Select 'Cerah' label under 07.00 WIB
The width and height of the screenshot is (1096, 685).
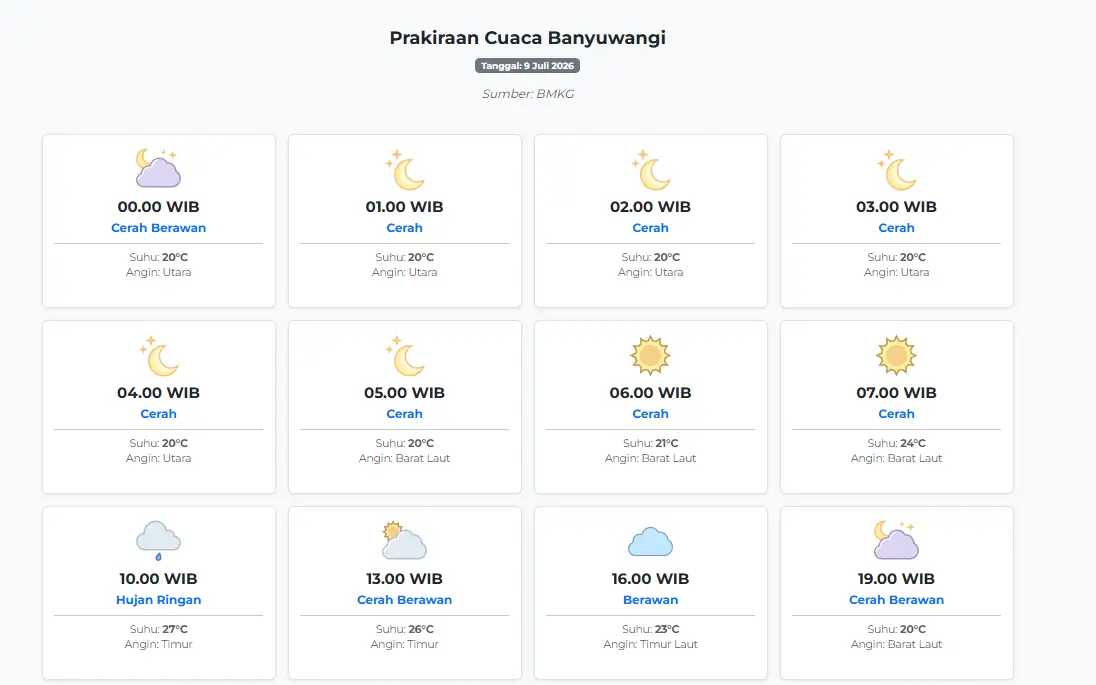point(897,414)
